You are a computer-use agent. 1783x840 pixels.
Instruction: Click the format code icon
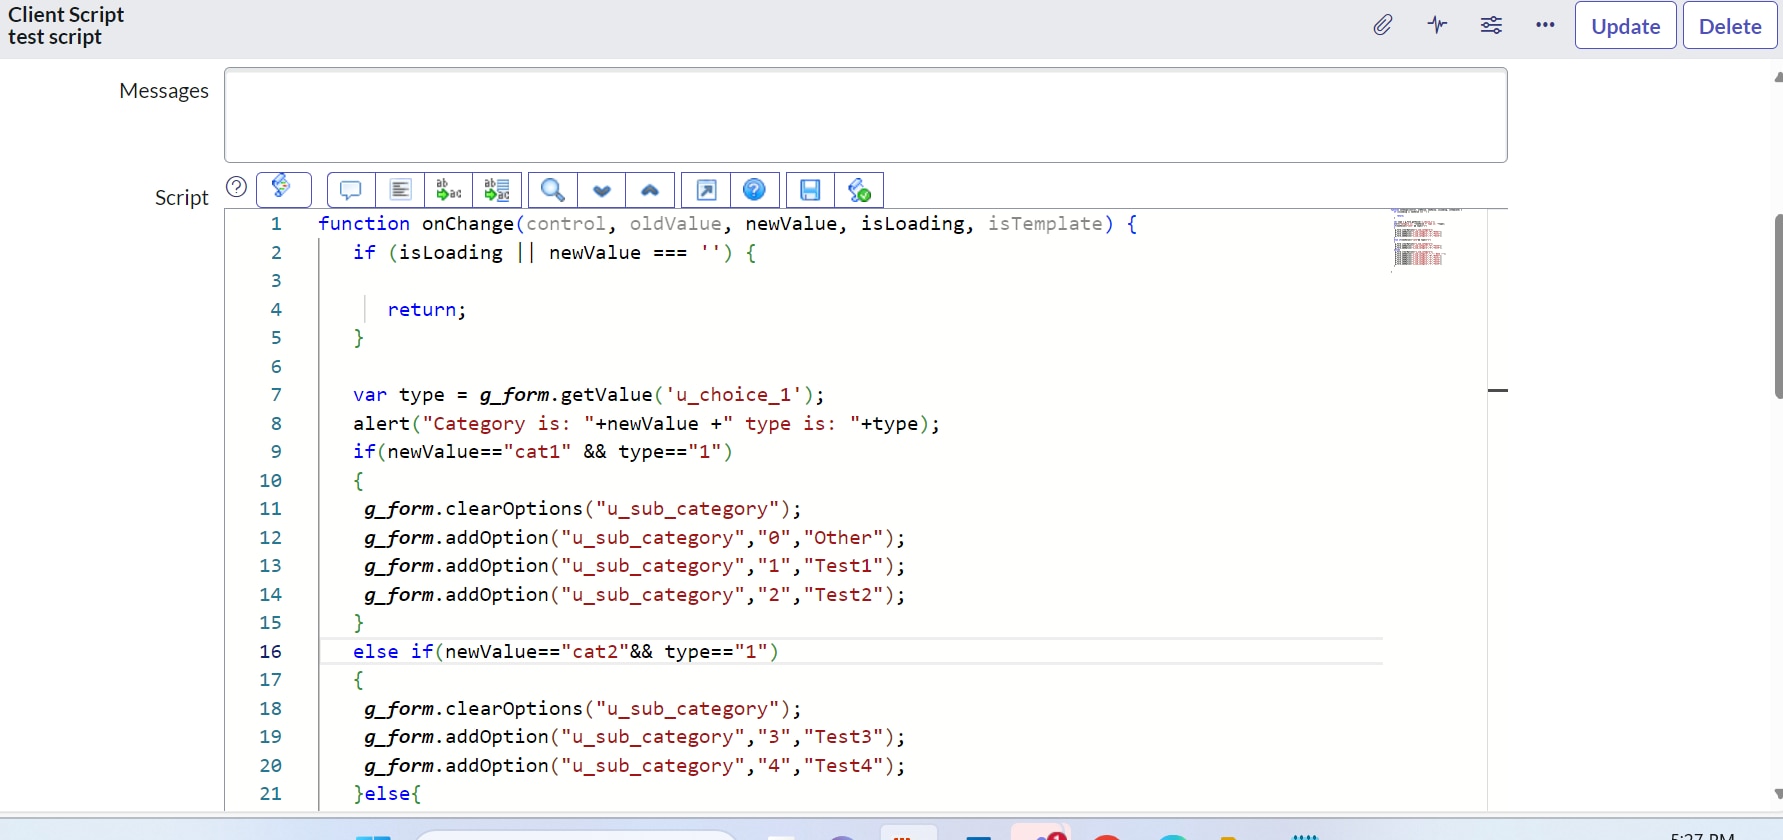400,190
